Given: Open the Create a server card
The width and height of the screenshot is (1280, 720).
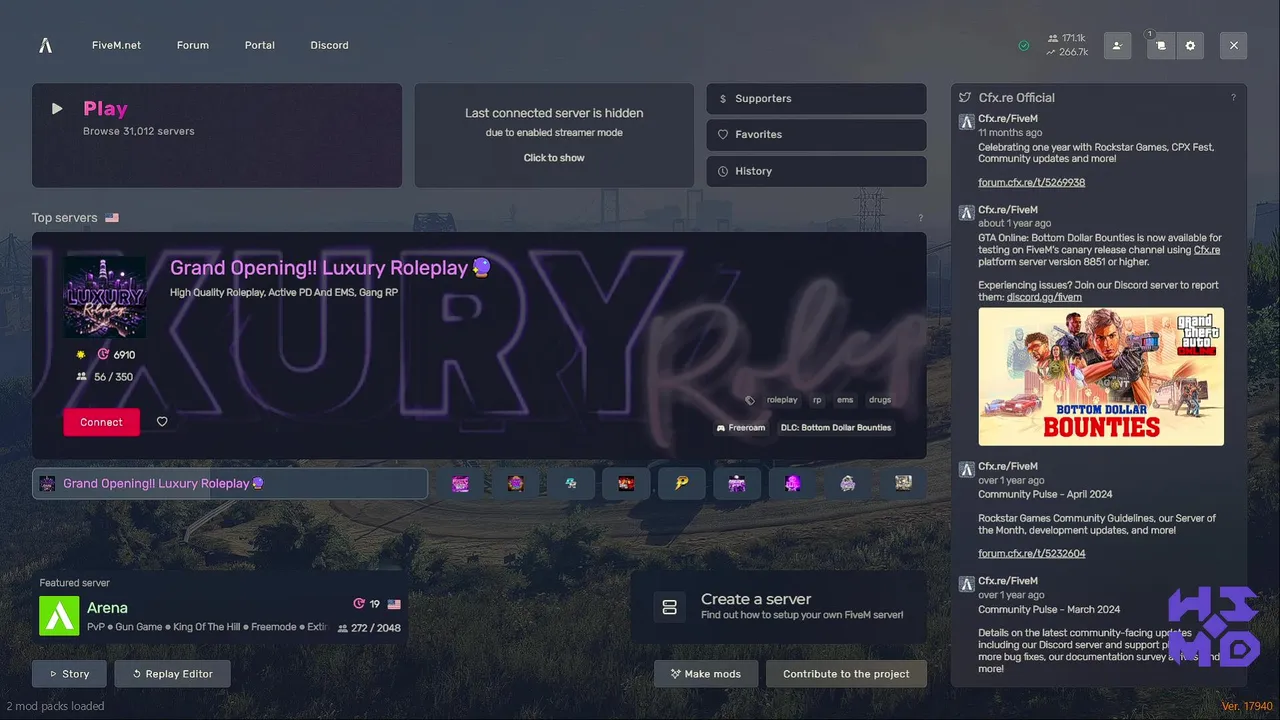Looking at the screenshot, I should click(778, 607).
